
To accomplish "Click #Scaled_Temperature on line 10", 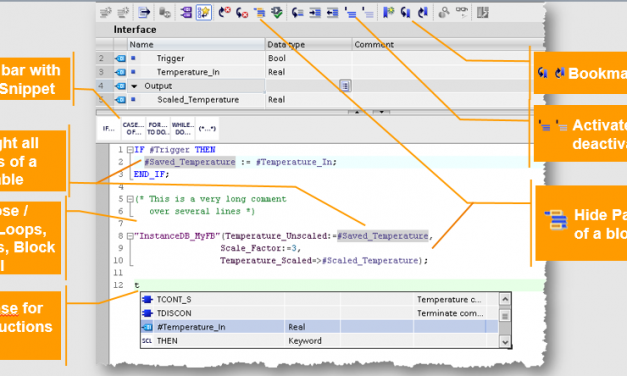I will click(370, 261).
